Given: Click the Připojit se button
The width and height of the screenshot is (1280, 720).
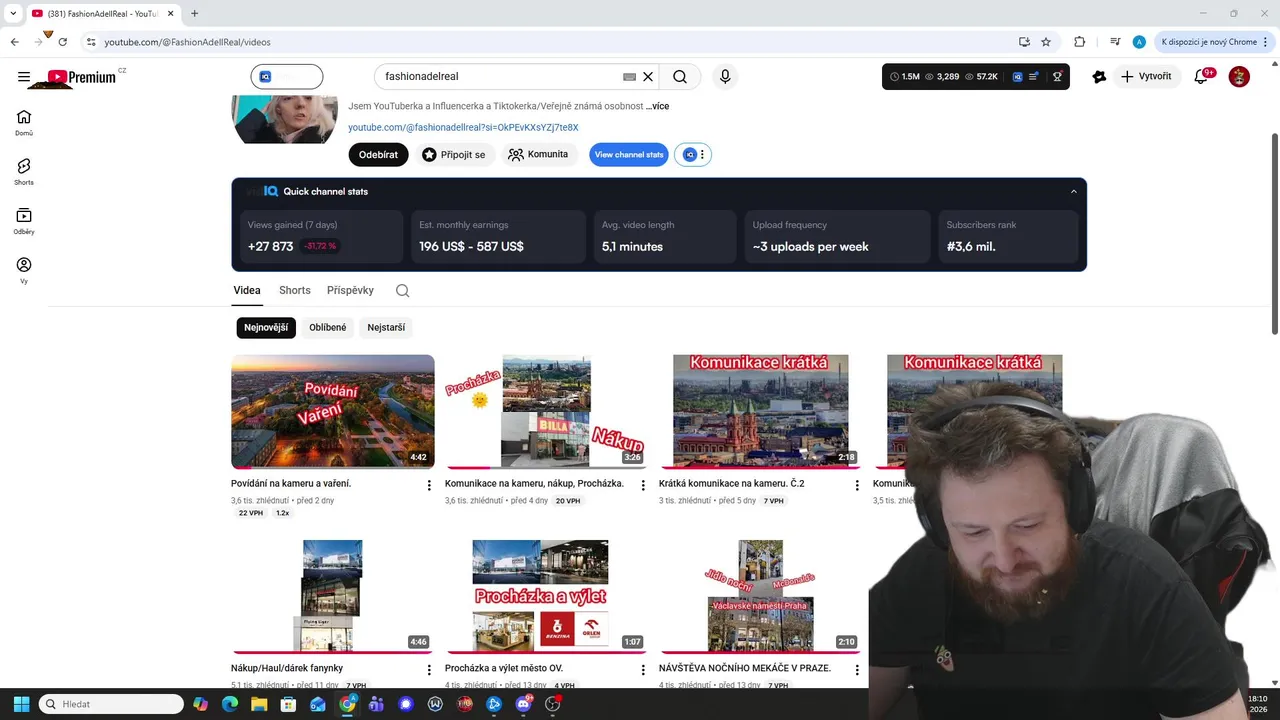Looking at the screenshot, I should [455, 155].
